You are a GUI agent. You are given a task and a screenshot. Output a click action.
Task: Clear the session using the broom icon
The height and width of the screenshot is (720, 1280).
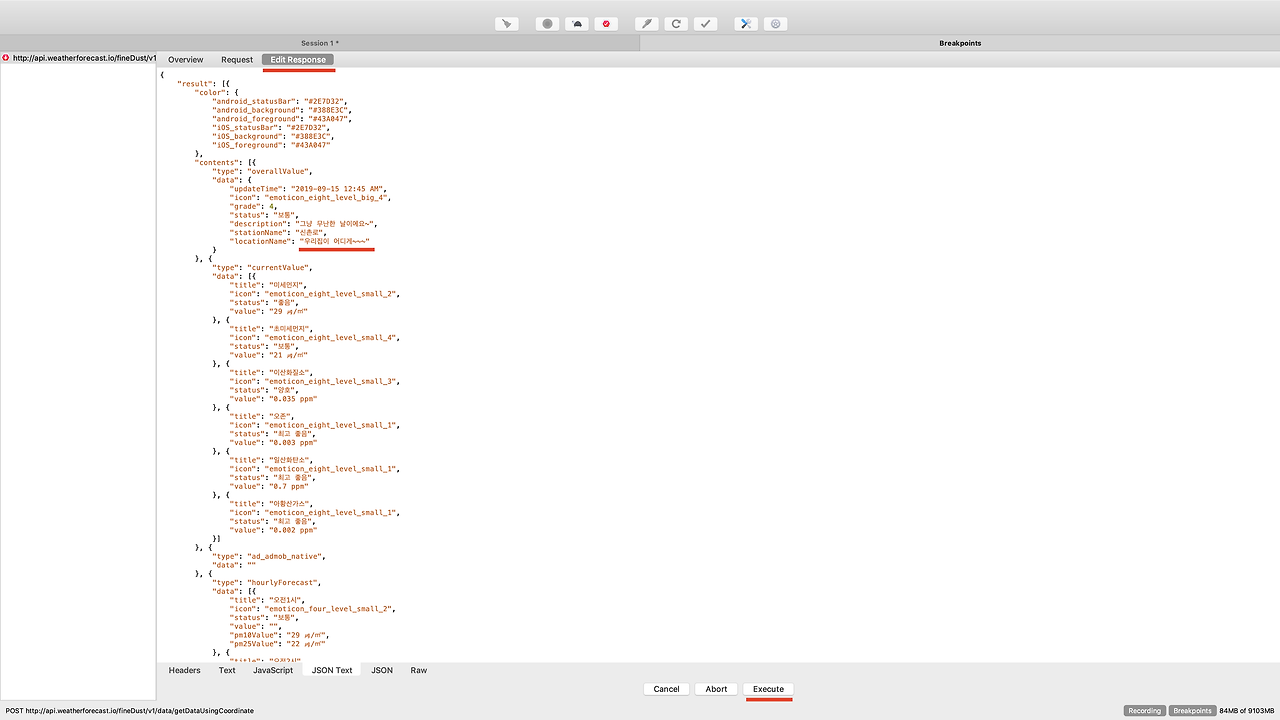(x=506, y=23)
